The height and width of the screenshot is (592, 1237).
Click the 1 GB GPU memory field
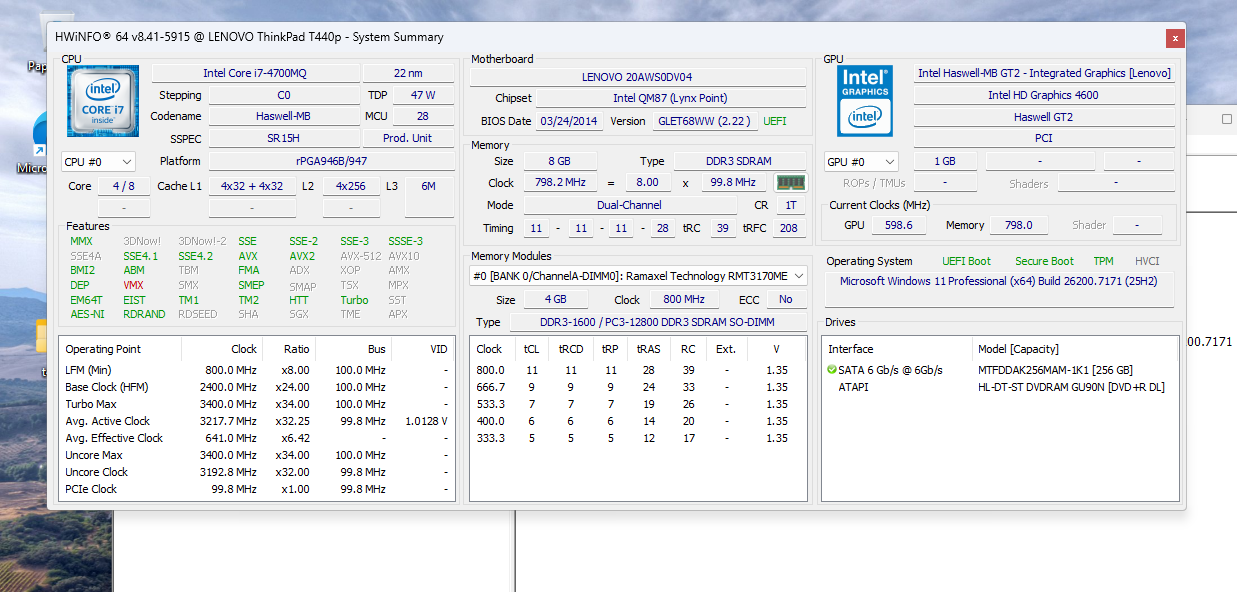point(945,161)
